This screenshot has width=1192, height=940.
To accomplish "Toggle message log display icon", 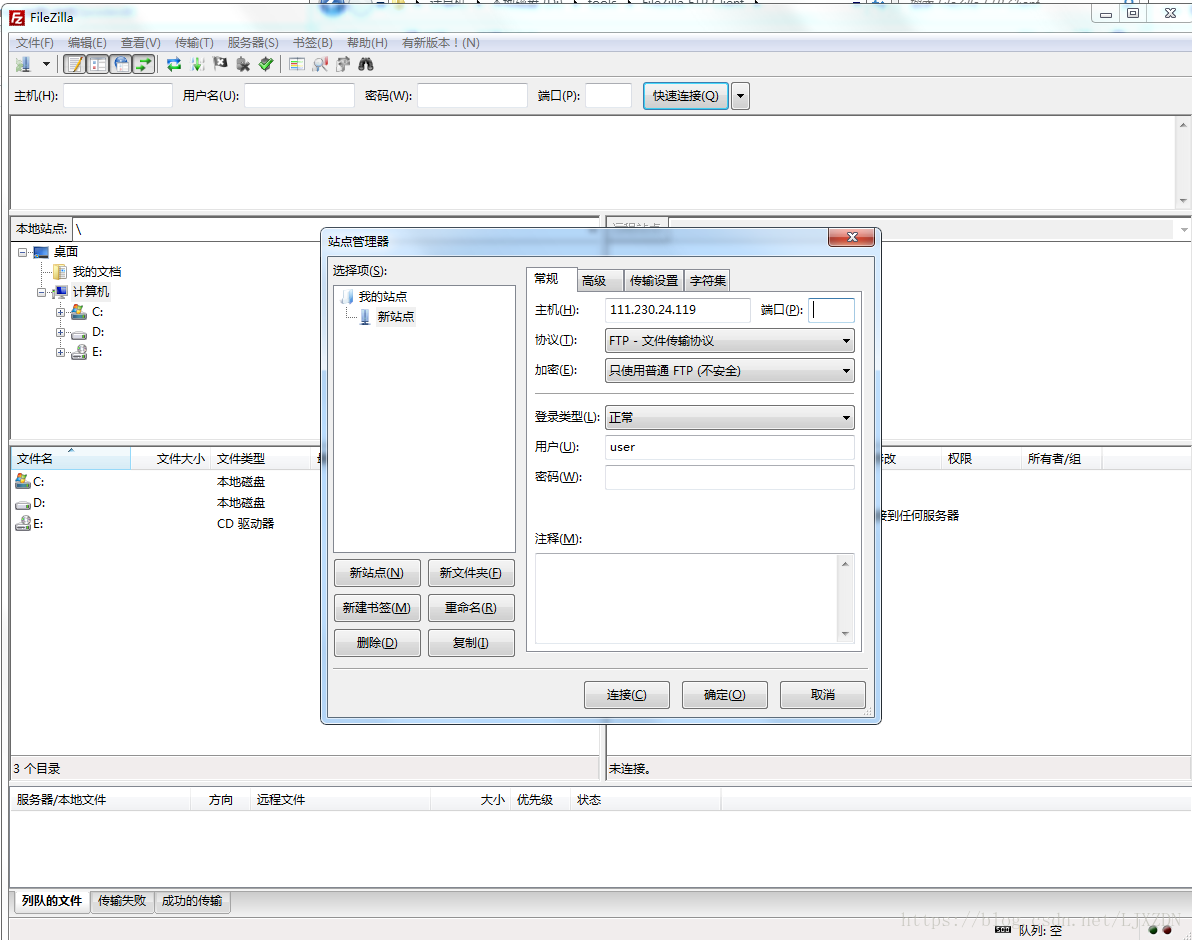I will point(74,65).
